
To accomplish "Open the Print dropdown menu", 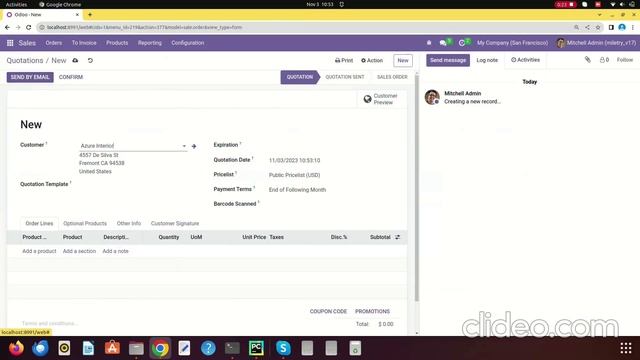I will [x=344, y=60].
